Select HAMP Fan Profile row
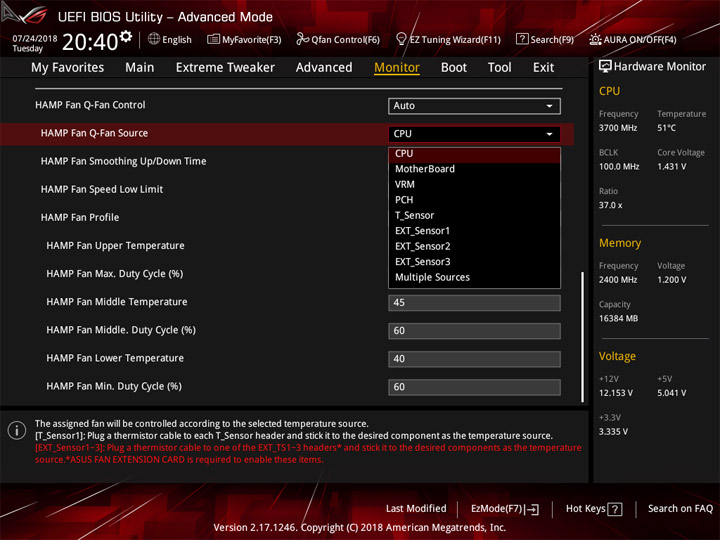 [79, 218]
